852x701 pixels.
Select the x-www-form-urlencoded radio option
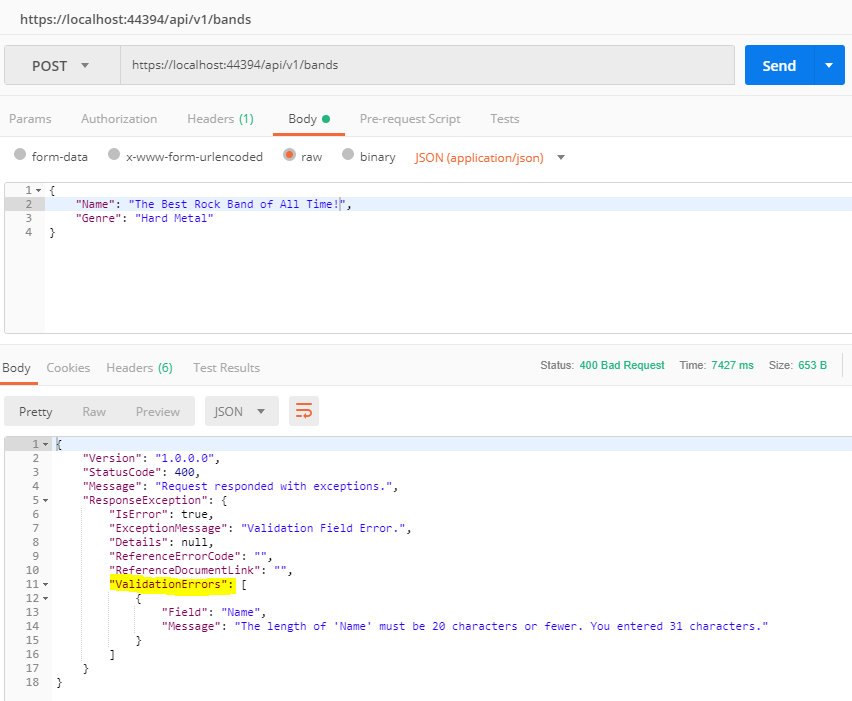click(x=114, y=154)
